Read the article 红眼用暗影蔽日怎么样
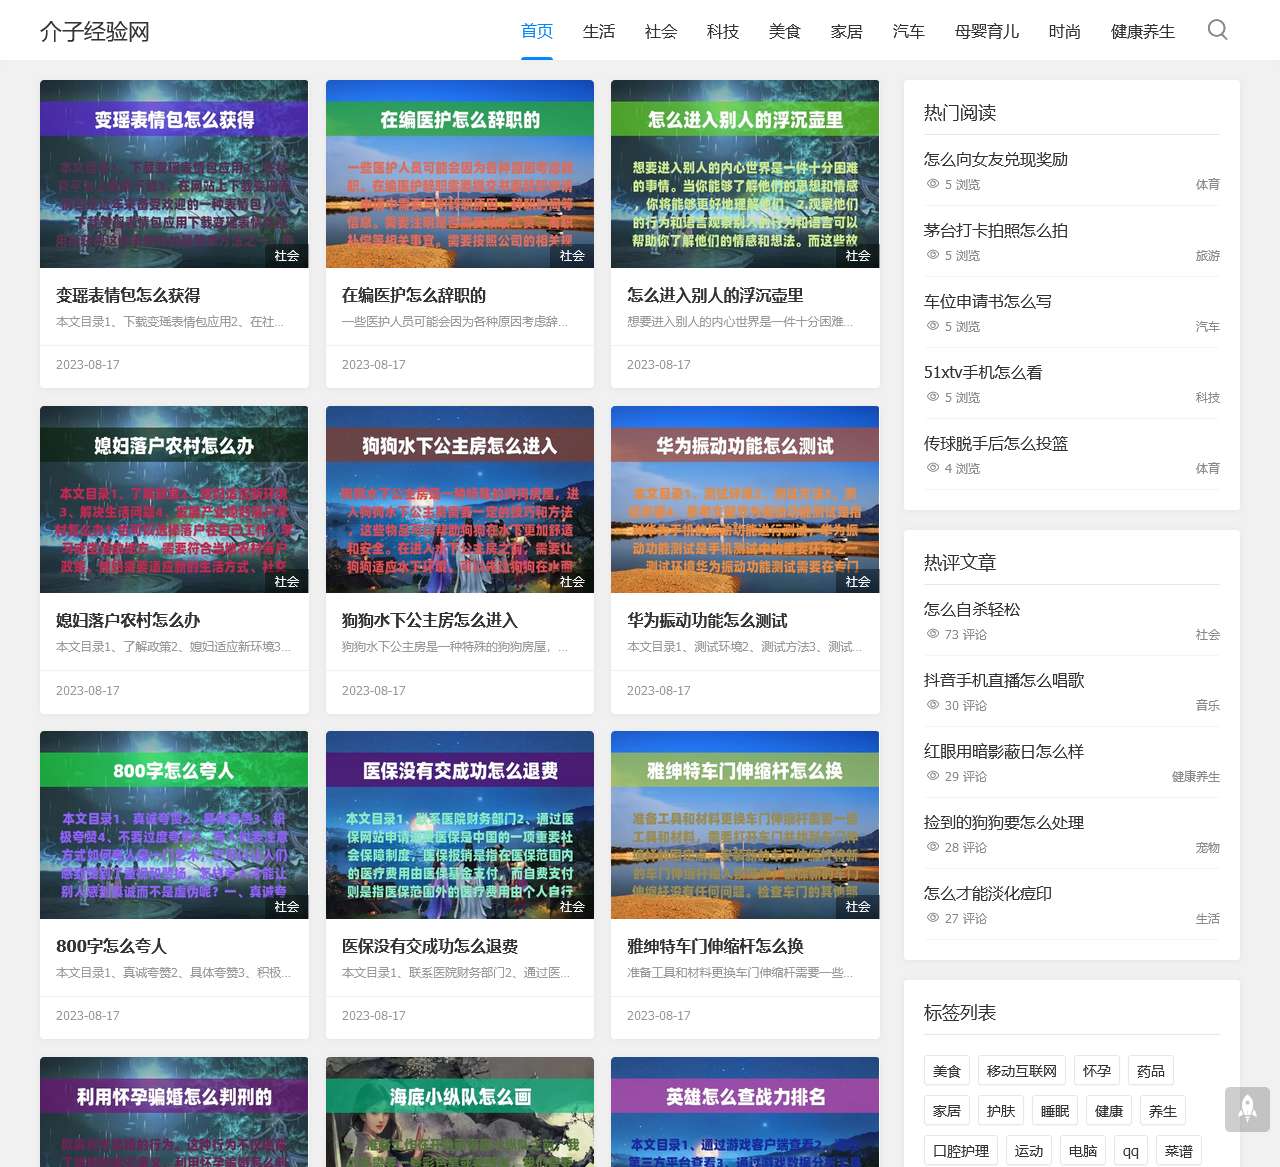The image size is (1280, 1167). [x=1004, y=751]
